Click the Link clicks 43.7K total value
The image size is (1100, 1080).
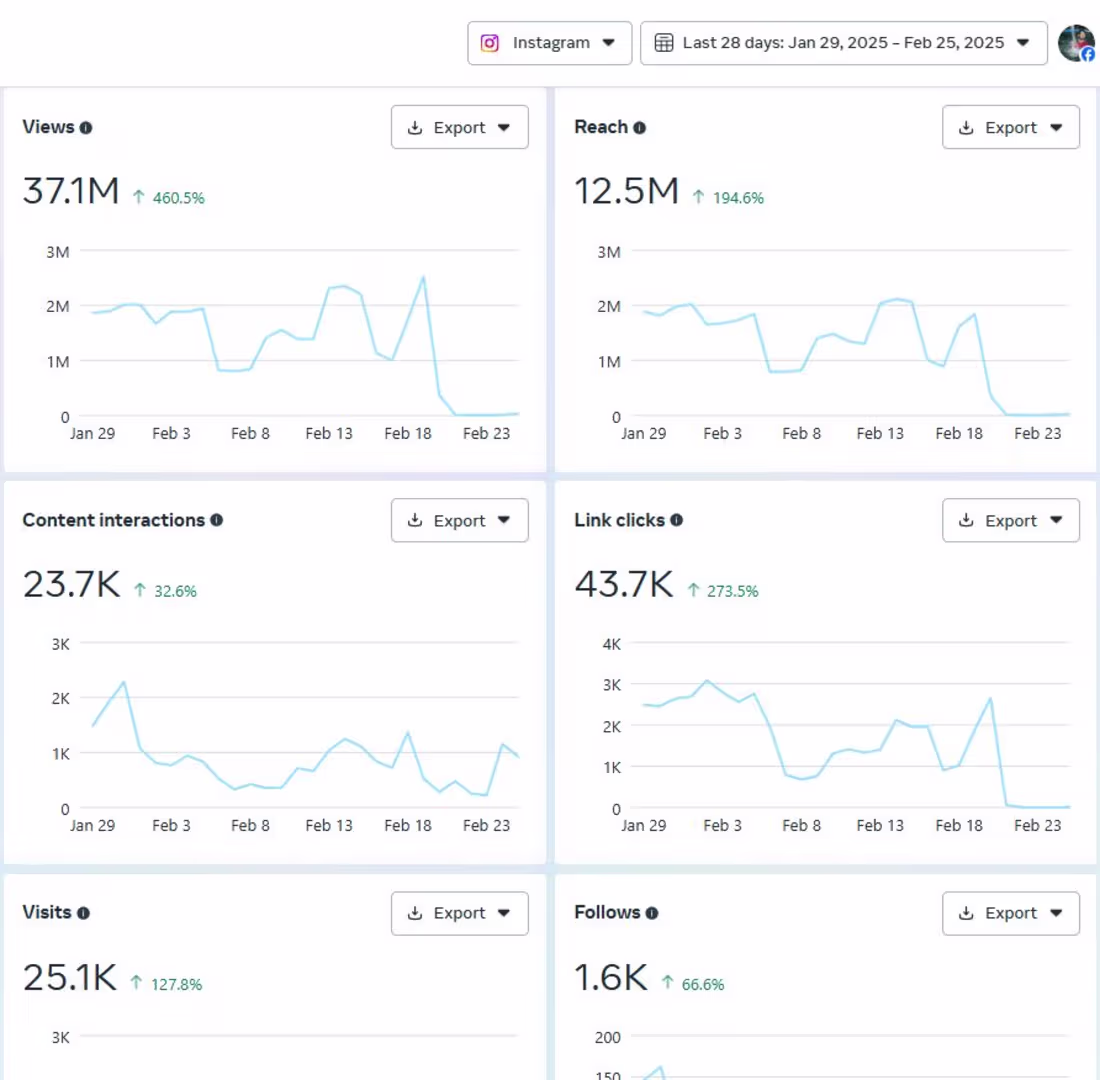point(624,584)
